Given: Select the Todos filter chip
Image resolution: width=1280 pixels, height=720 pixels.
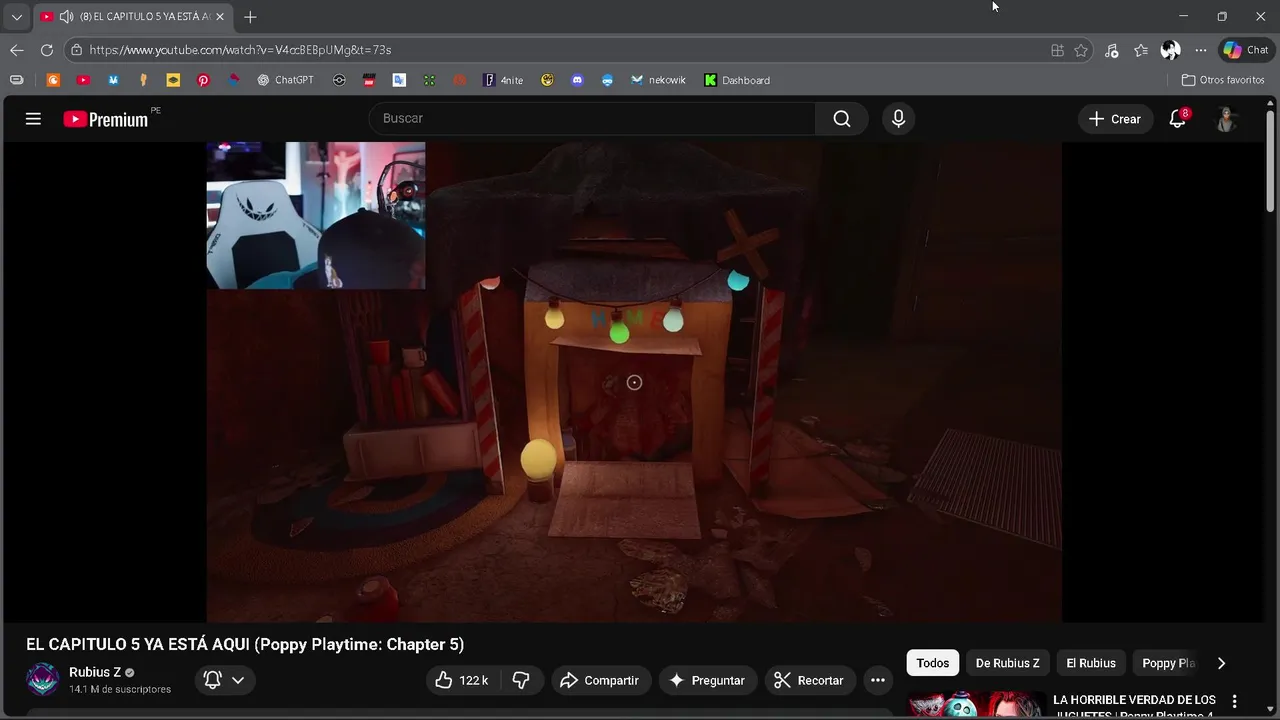Looking at the screenshot, I should point(933,663).
